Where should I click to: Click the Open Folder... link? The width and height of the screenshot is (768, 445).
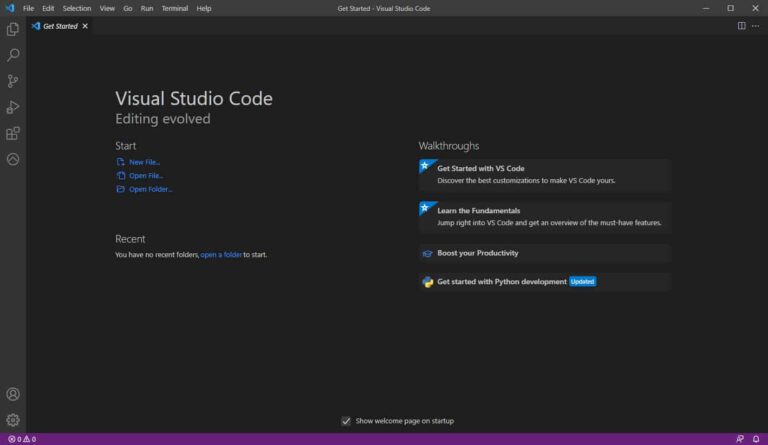pos(150,189)
